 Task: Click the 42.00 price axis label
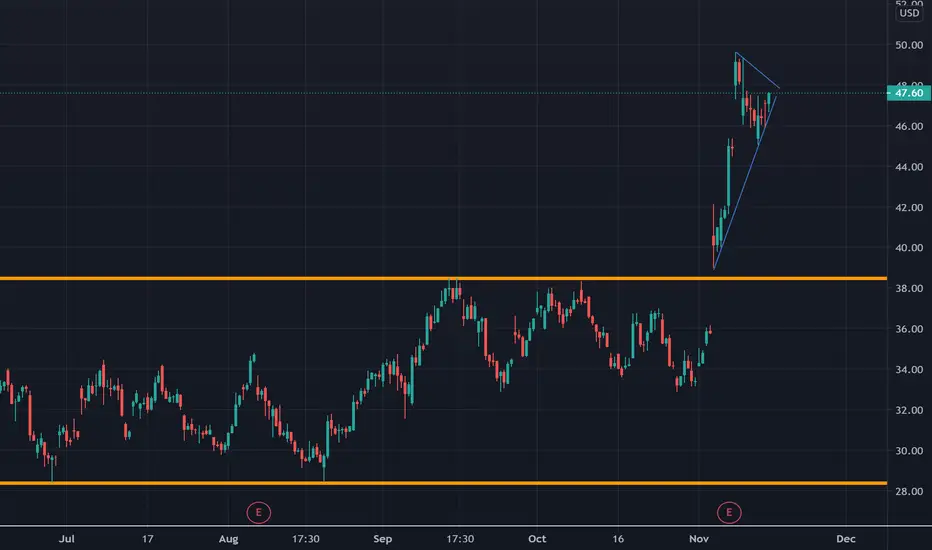909,208
